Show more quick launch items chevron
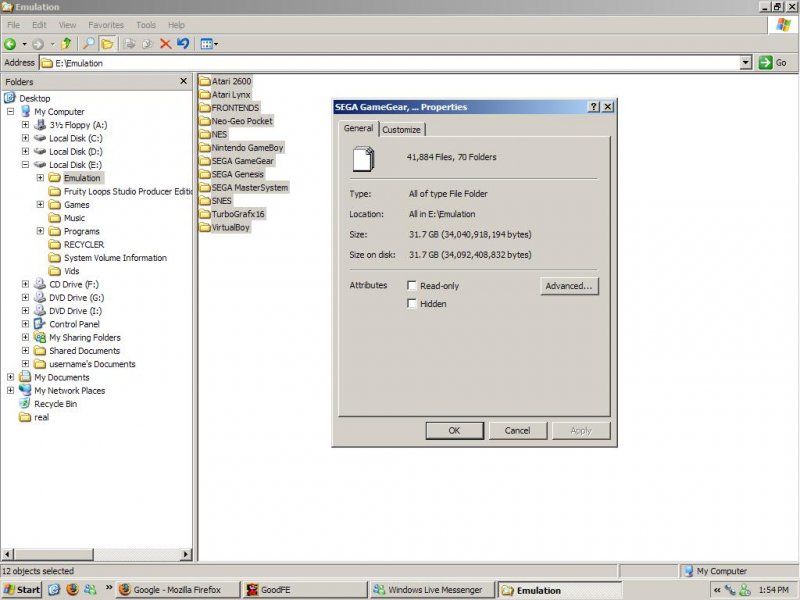Image resolution: width=800 pixels, height=600 pixels. point(109,588)
